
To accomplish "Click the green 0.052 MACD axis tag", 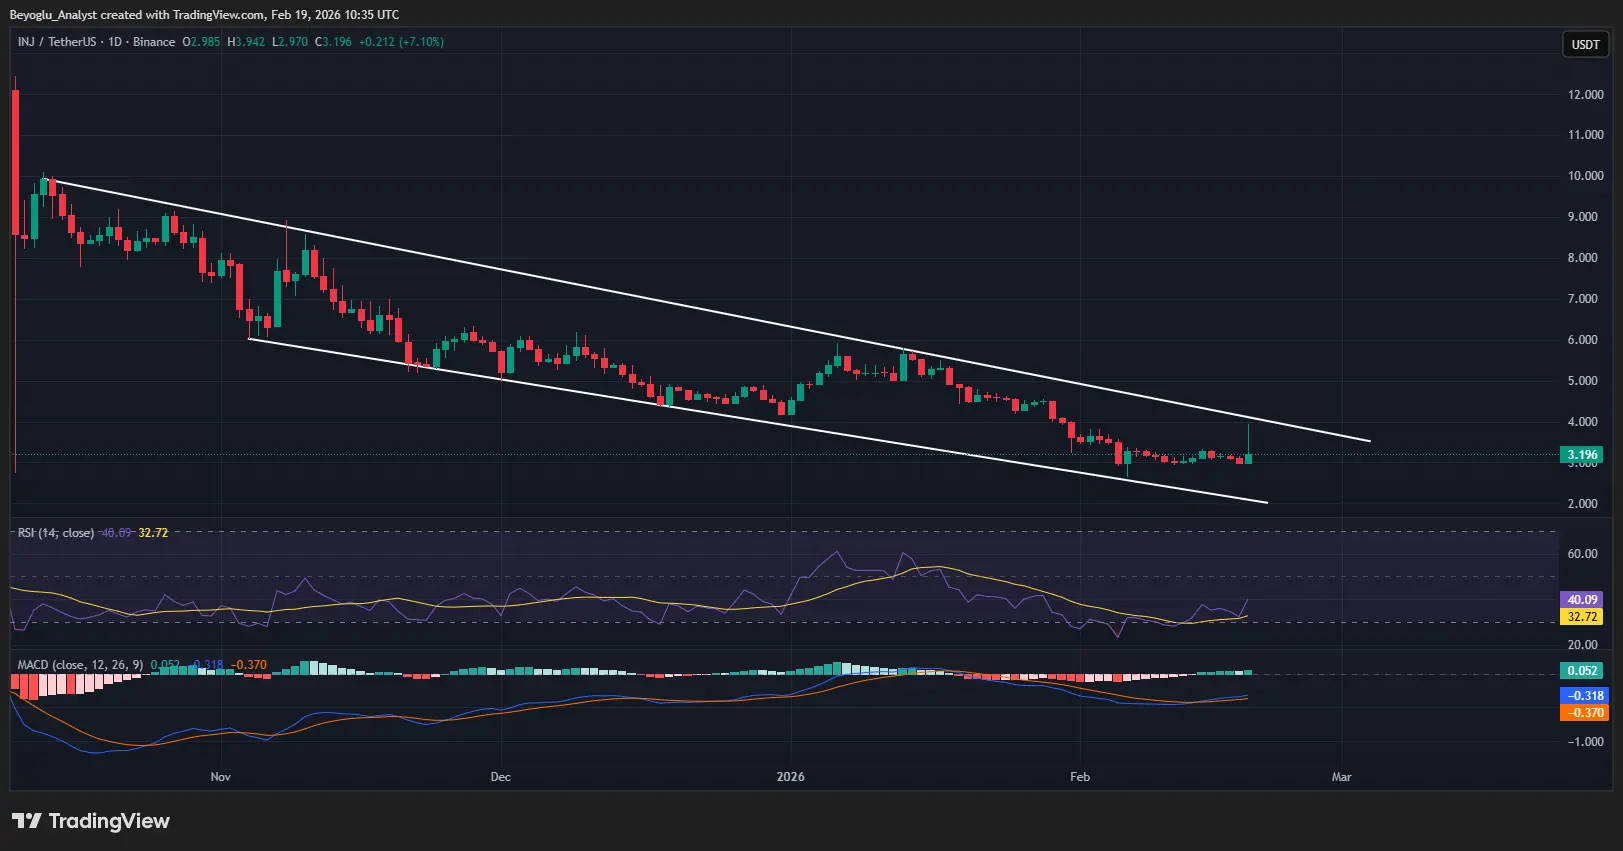I will (1582, 671).
